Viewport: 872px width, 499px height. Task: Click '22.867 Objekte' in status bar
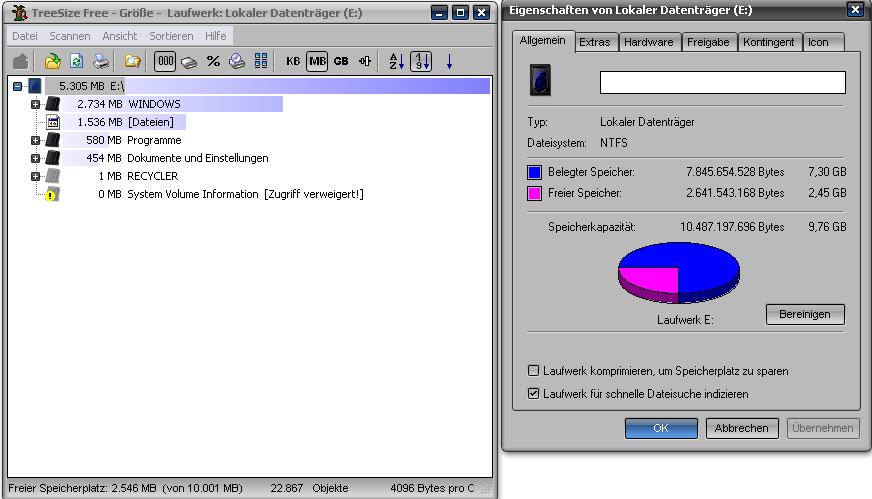tap(309, 488)
